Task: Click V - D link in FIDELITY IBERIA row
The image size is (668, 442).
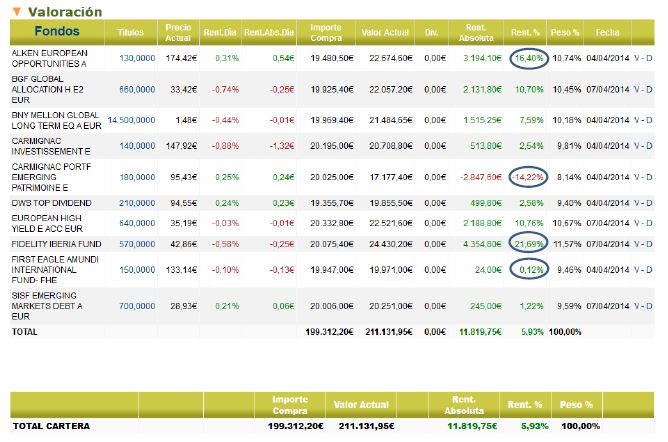Action: [x=643, y=244]
